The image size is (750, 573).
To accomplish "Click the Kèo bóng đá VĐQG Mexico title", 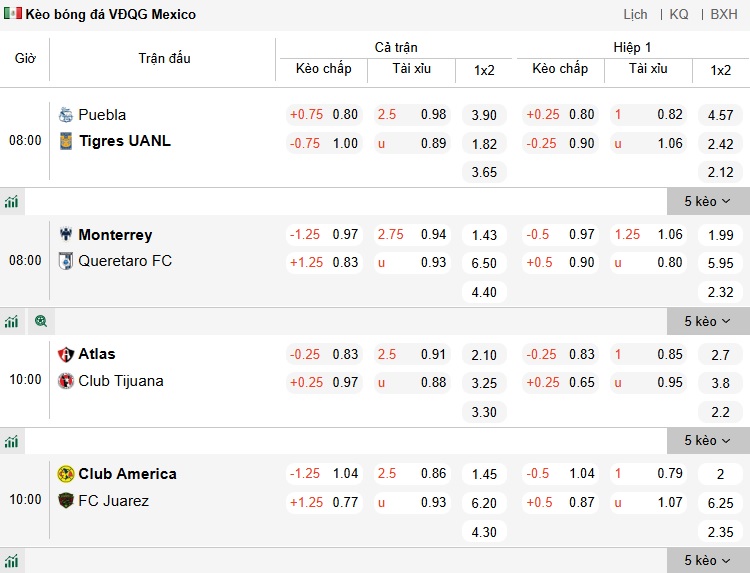I will pyautogui.click(x=110, y=15).
